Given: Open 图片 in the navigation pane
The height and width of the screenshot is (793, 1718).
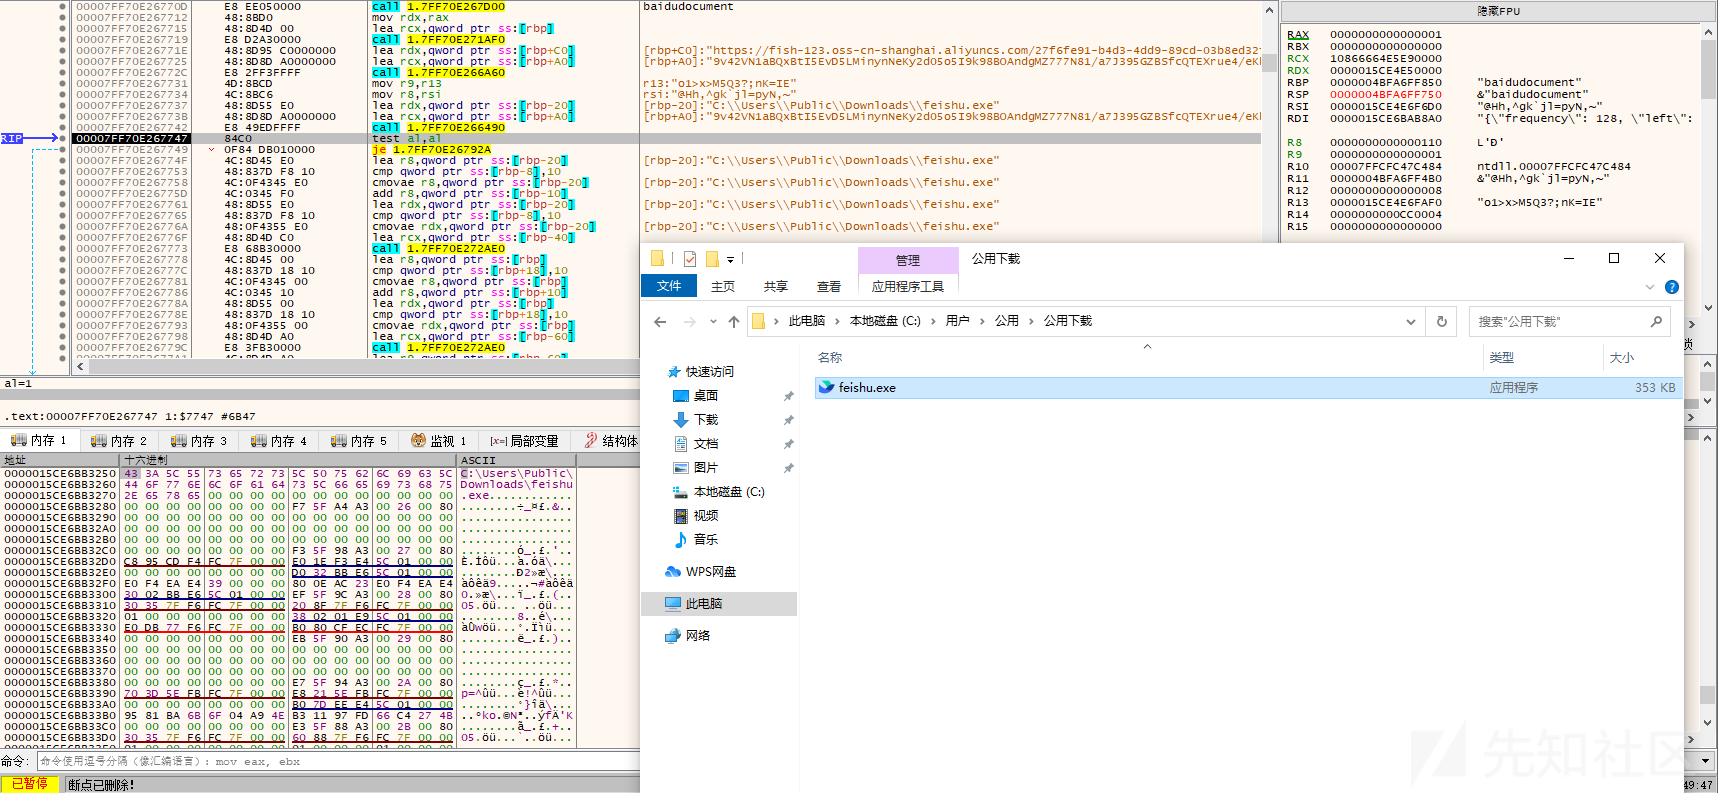Looking at the screenshot, I should (706, 468).
